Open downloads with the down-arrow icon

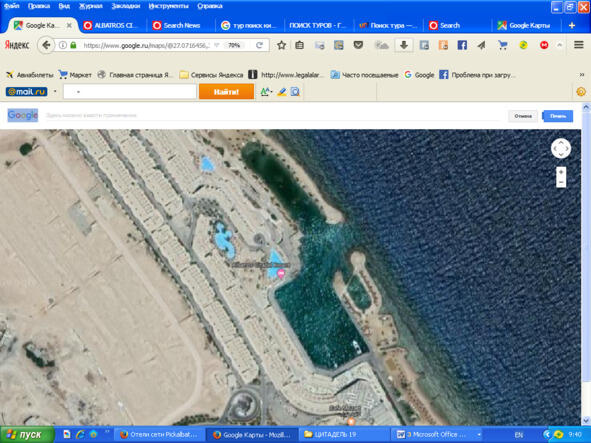pos(404,45)
